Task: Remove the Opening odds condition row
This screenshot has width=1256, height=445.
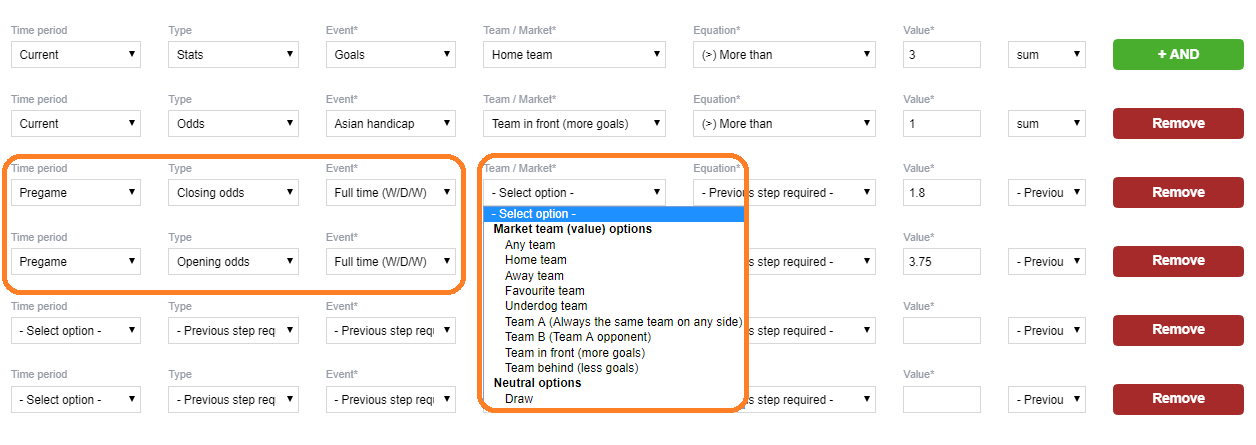Action: click(x=1178, y=260)
